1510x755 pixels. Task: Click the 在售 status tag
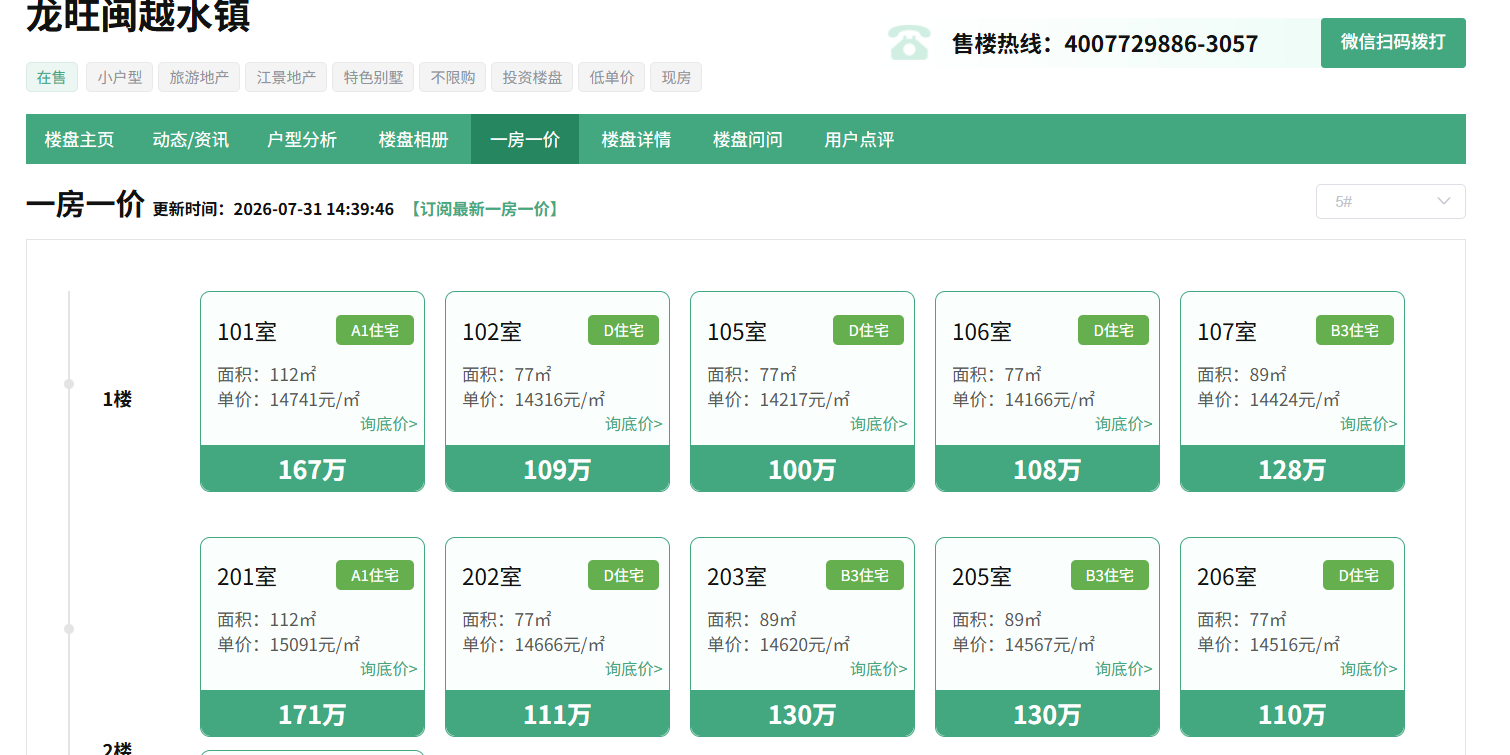52,77
